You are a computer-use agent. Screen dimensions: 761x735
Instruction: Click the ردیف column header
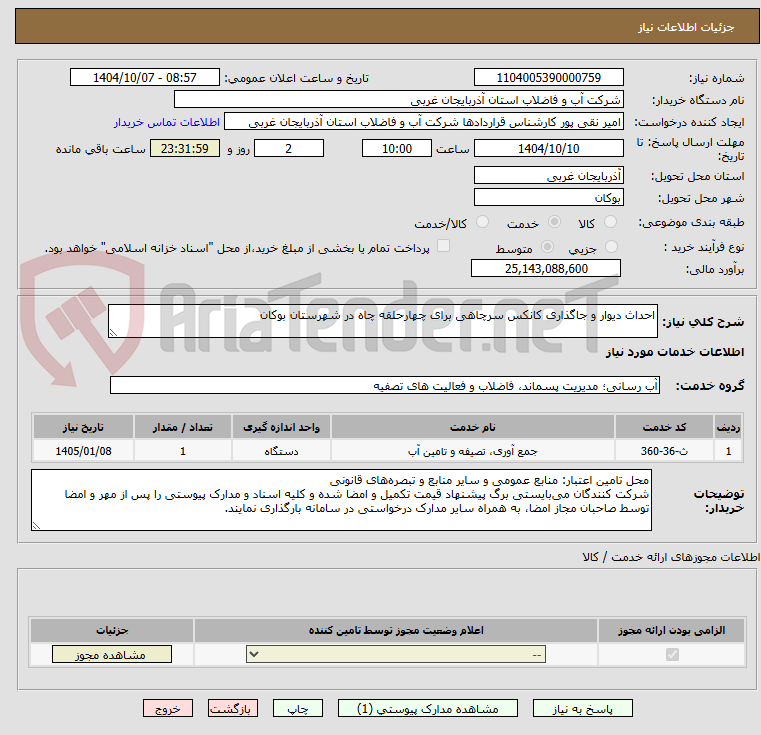[728, 427]
